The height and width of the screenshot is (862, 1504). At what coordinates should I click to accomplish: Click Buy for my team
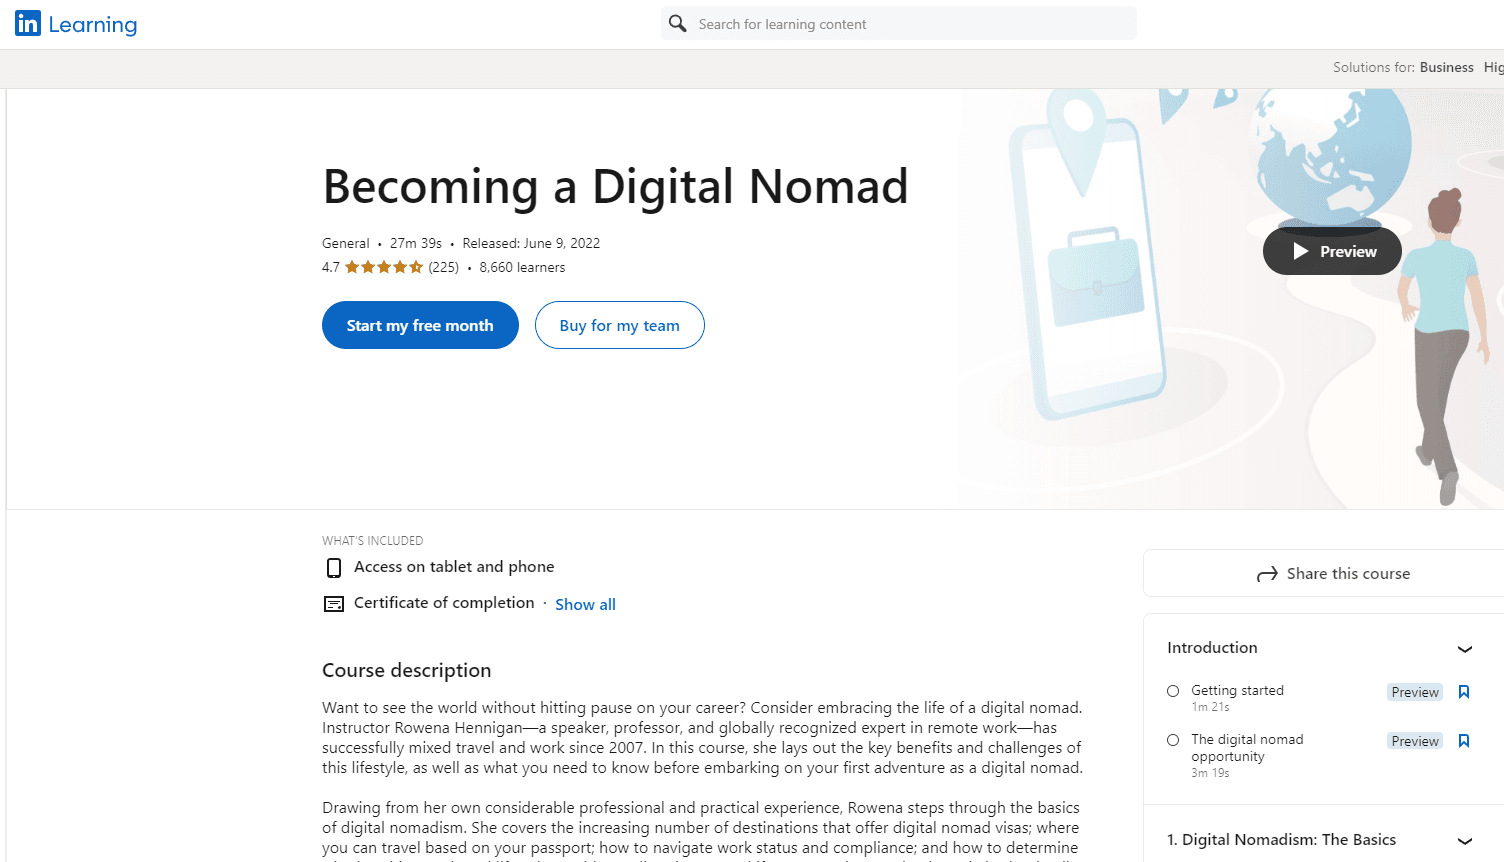pos(619,325)
